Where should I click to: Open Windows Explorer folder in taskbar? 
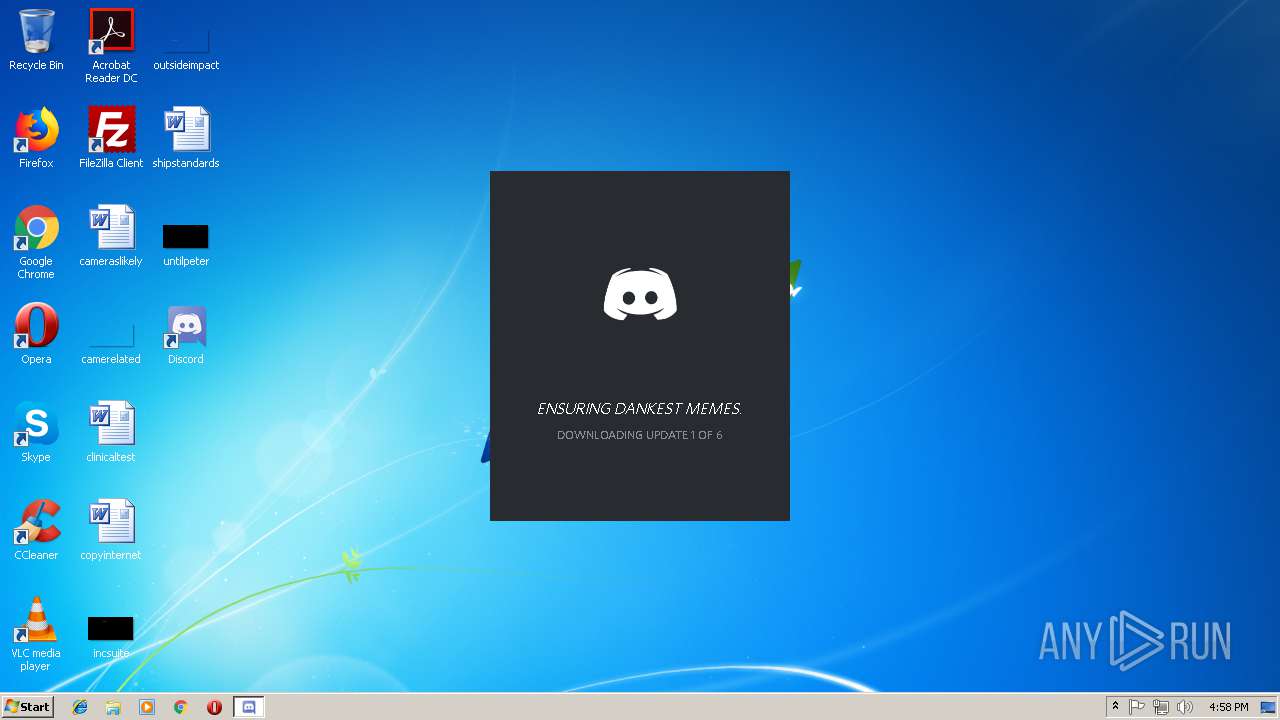pyautogui.click(x=113, y=707)
